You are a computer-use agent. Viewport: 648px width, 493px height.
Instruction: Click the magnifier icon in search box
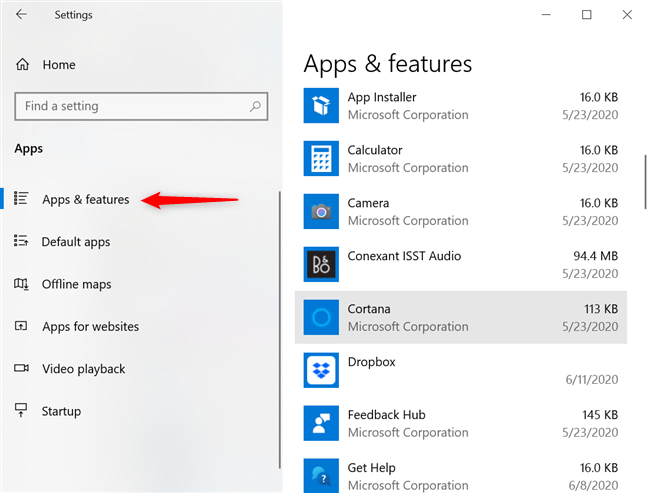256,106
